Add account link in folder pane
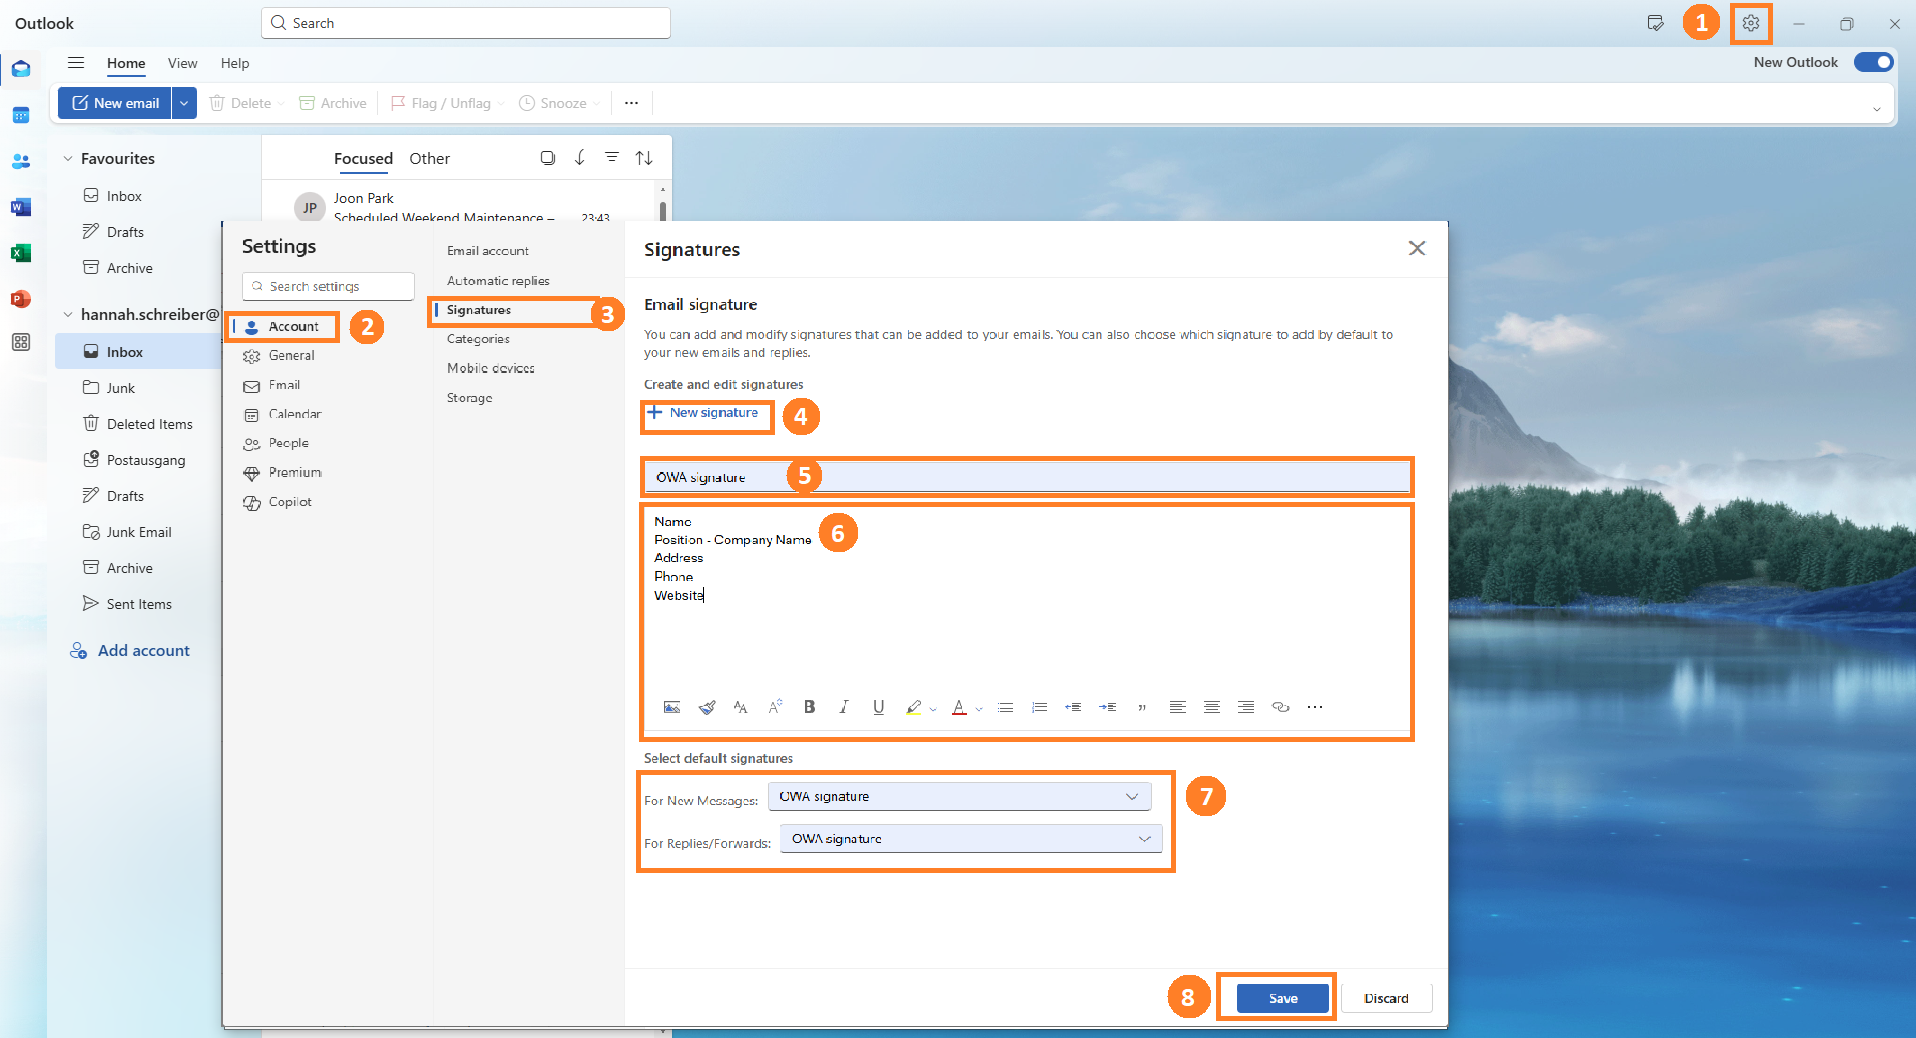The height and width of the screenshot is (1038, 1916). pyautogui.click(x=130, y=651)
